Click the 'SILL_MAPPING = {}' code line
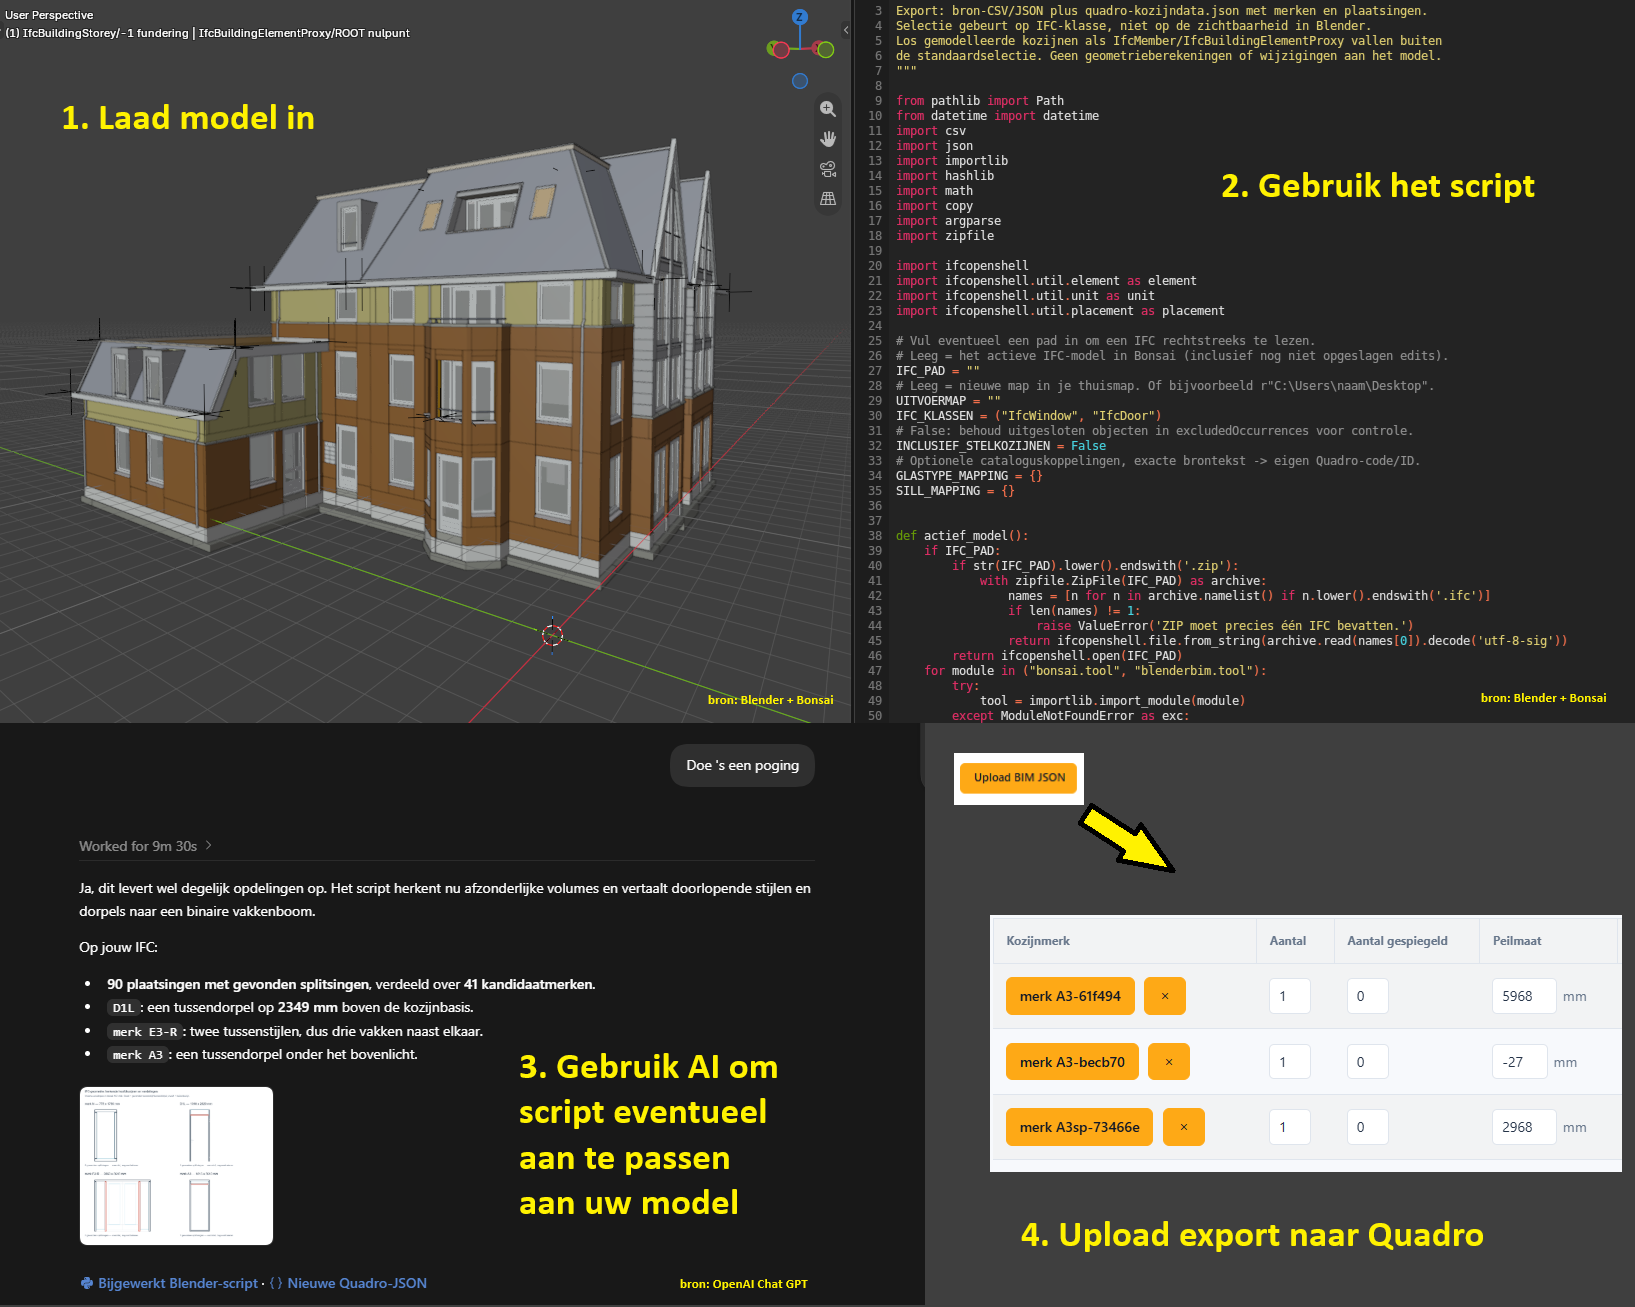The image size is (1635, 1307). [x=955, y=491]
